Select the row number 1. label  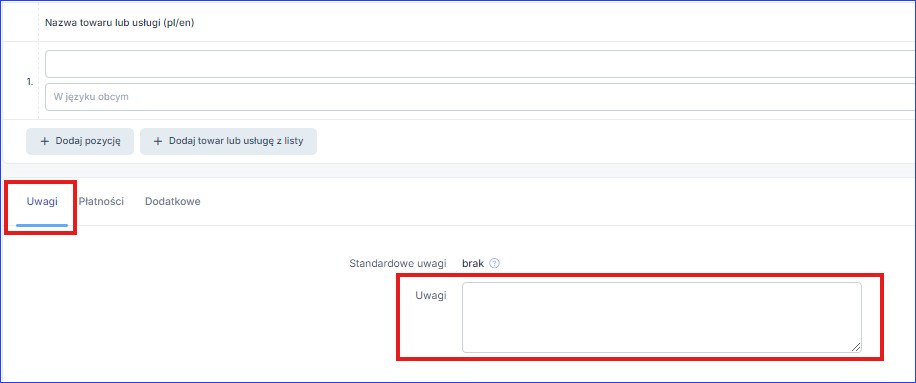point(30,82)
